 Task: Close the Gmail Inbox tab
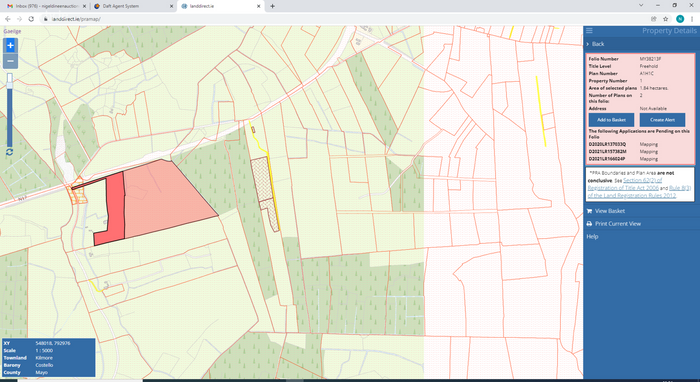(x=83, y=6)
